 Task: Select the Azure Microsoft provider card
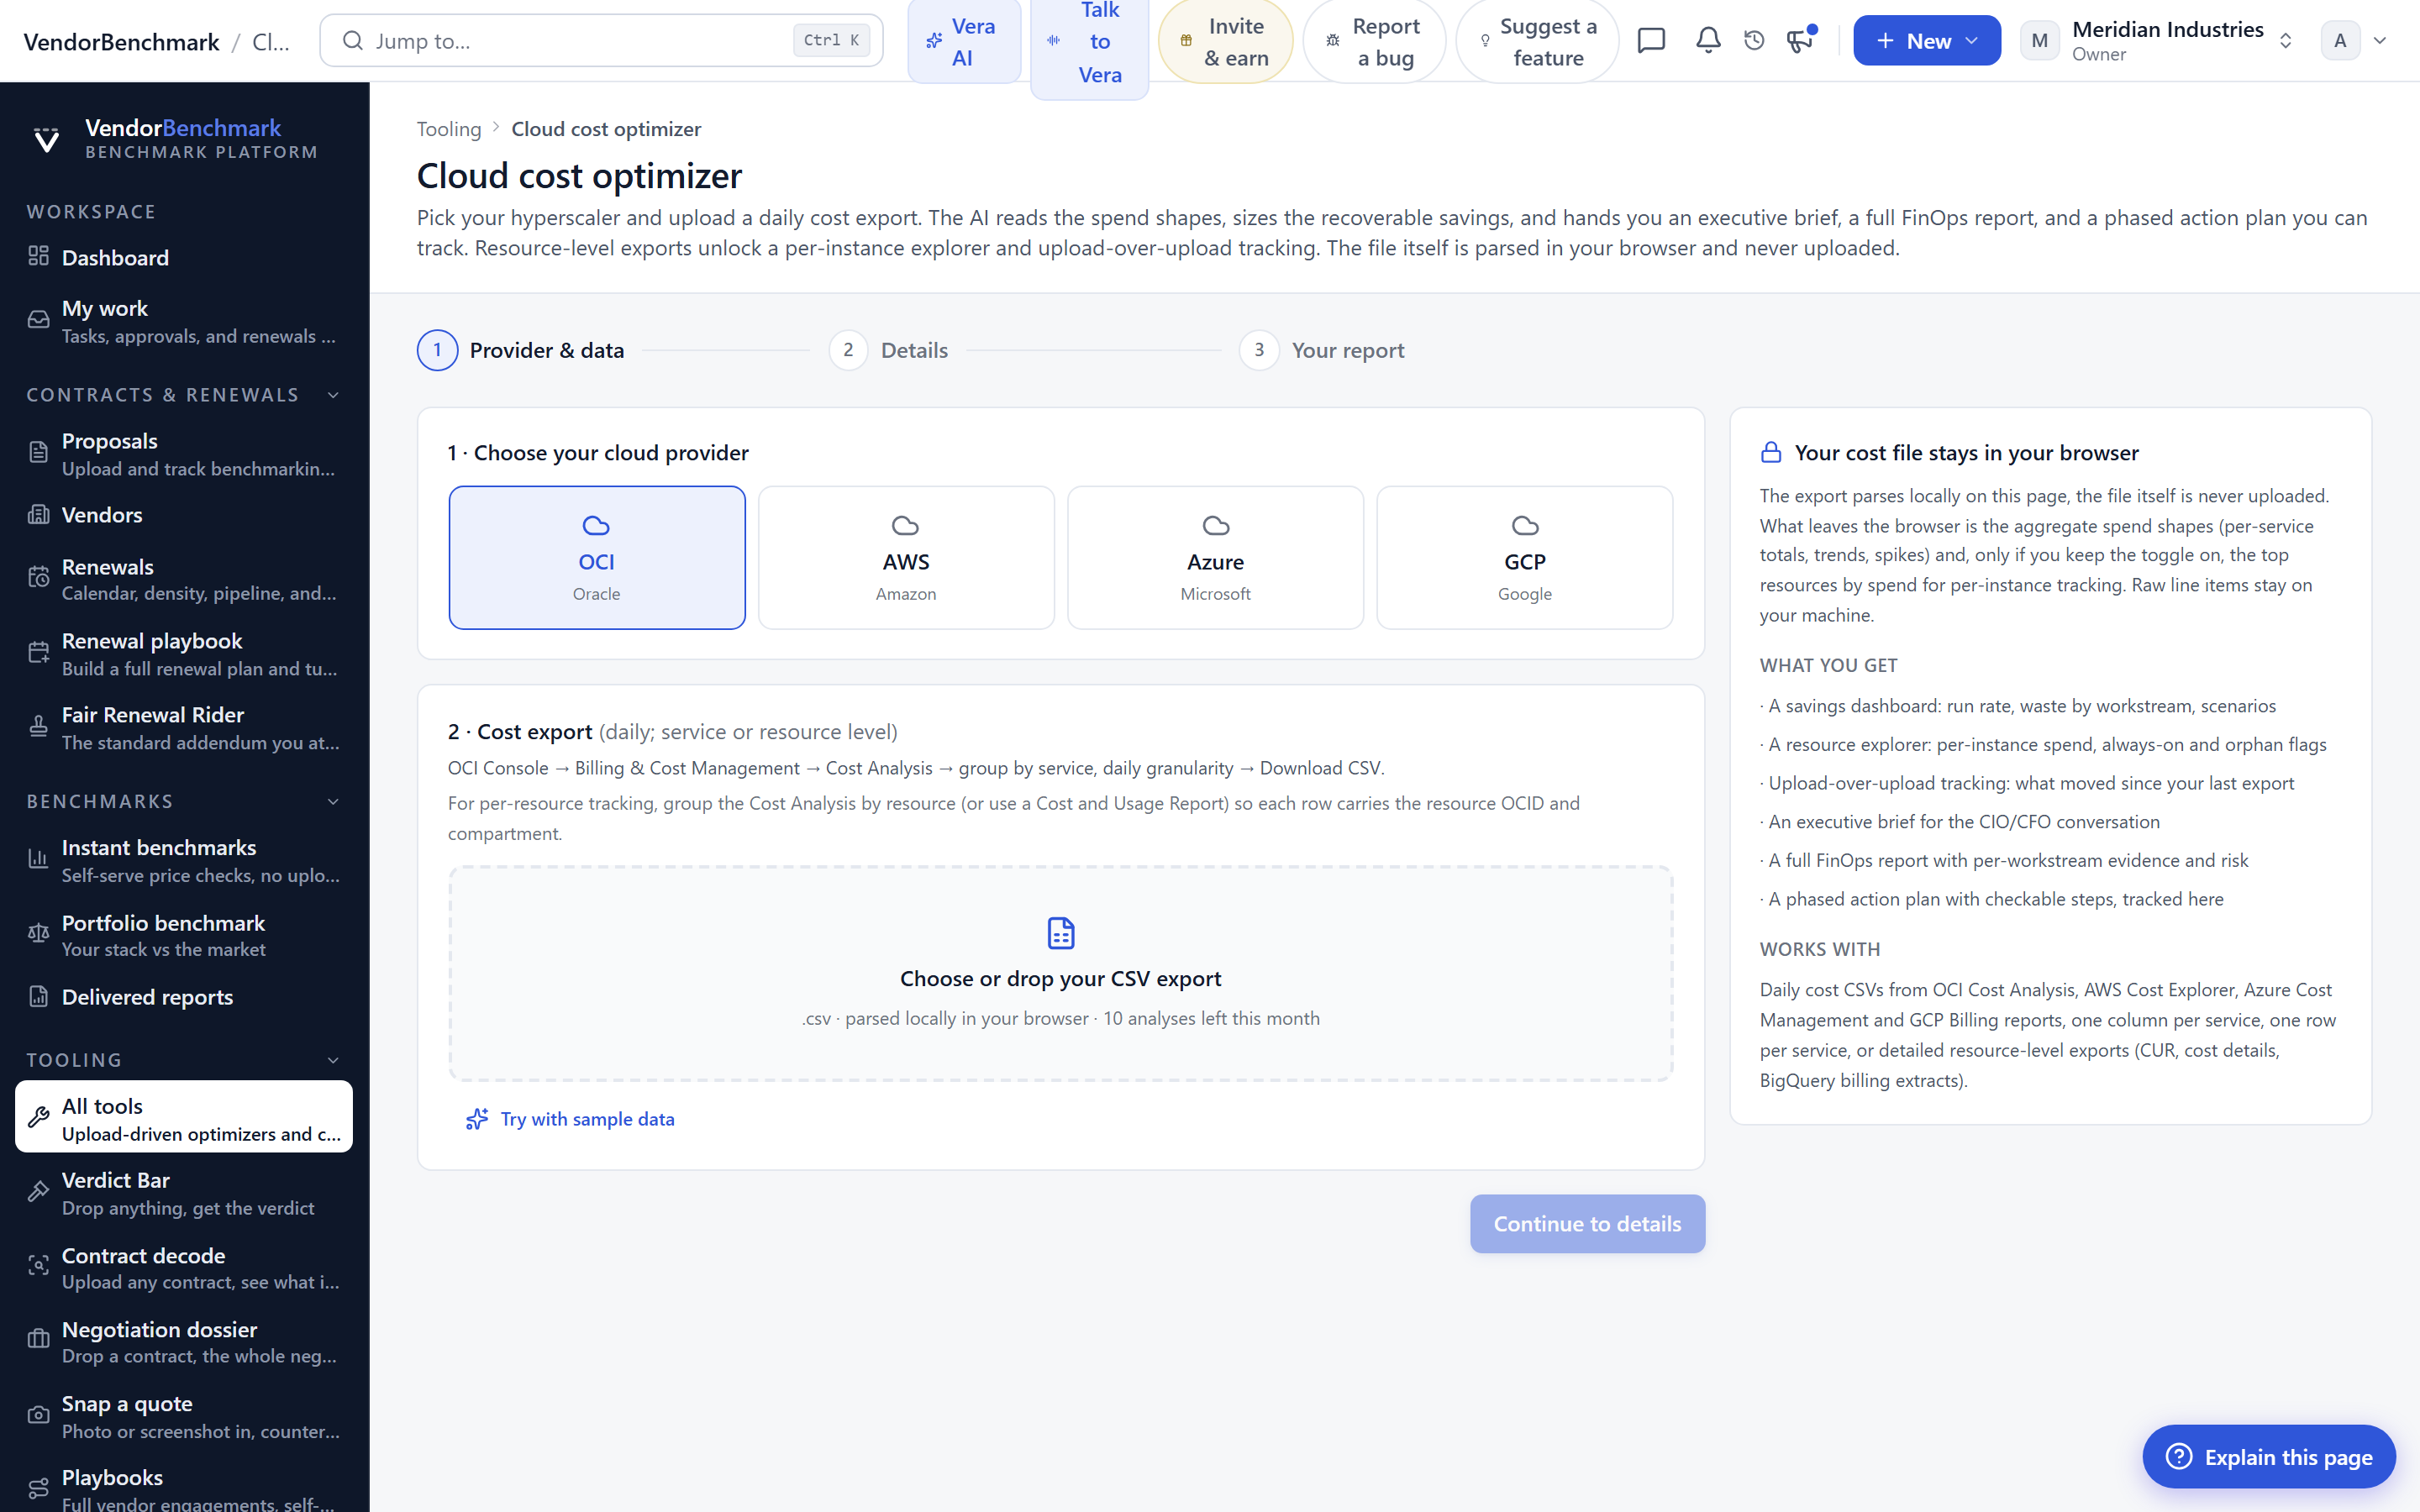pyautogui.click(x=1215, y=558)
